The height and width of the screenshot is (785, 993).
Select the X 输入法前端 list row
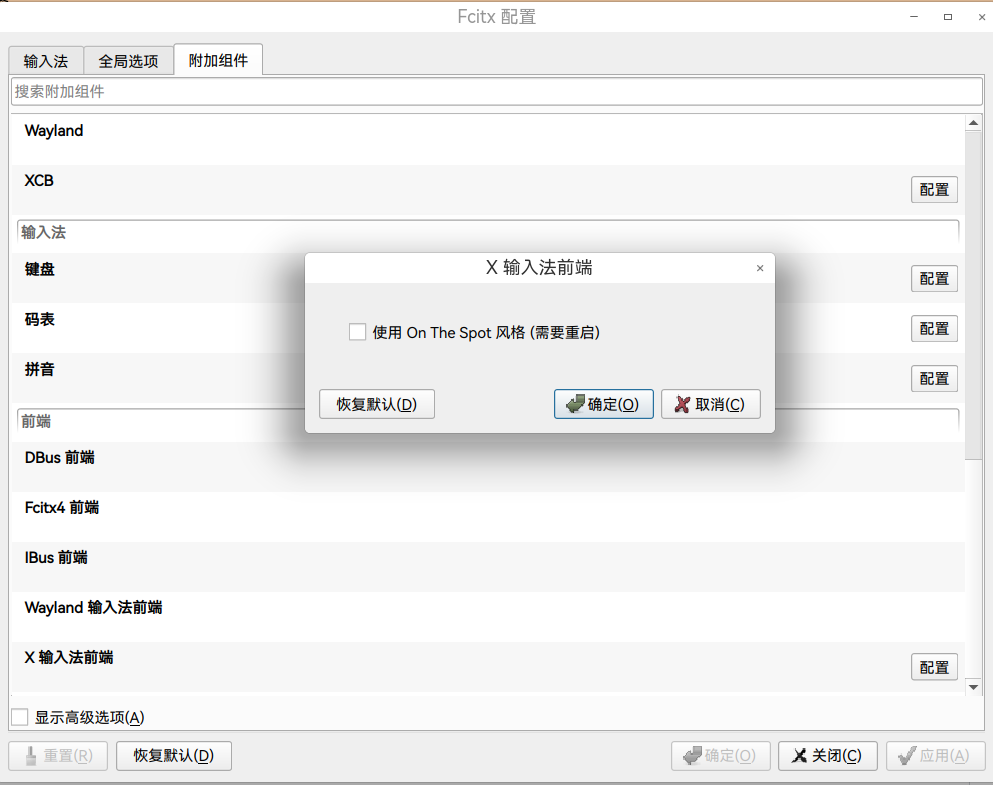[x=488, y=667]
